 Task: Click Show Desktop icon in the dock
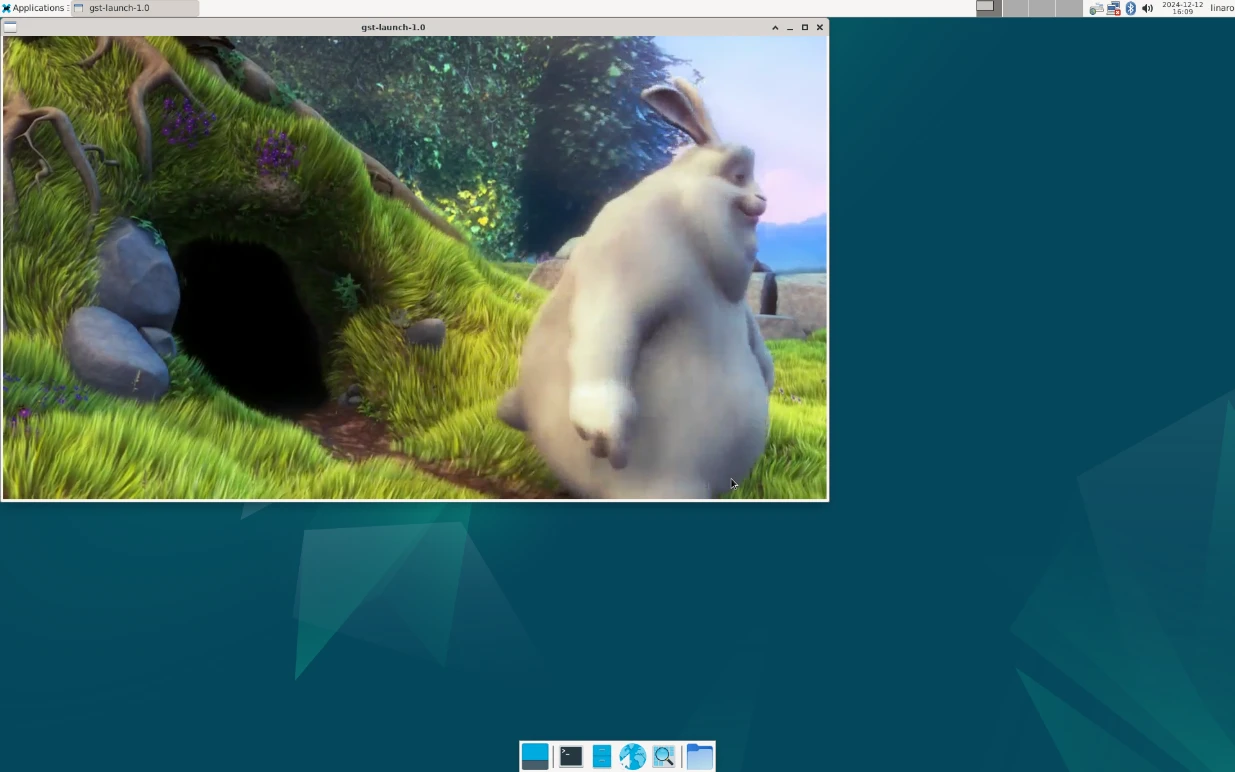[535, 756]
